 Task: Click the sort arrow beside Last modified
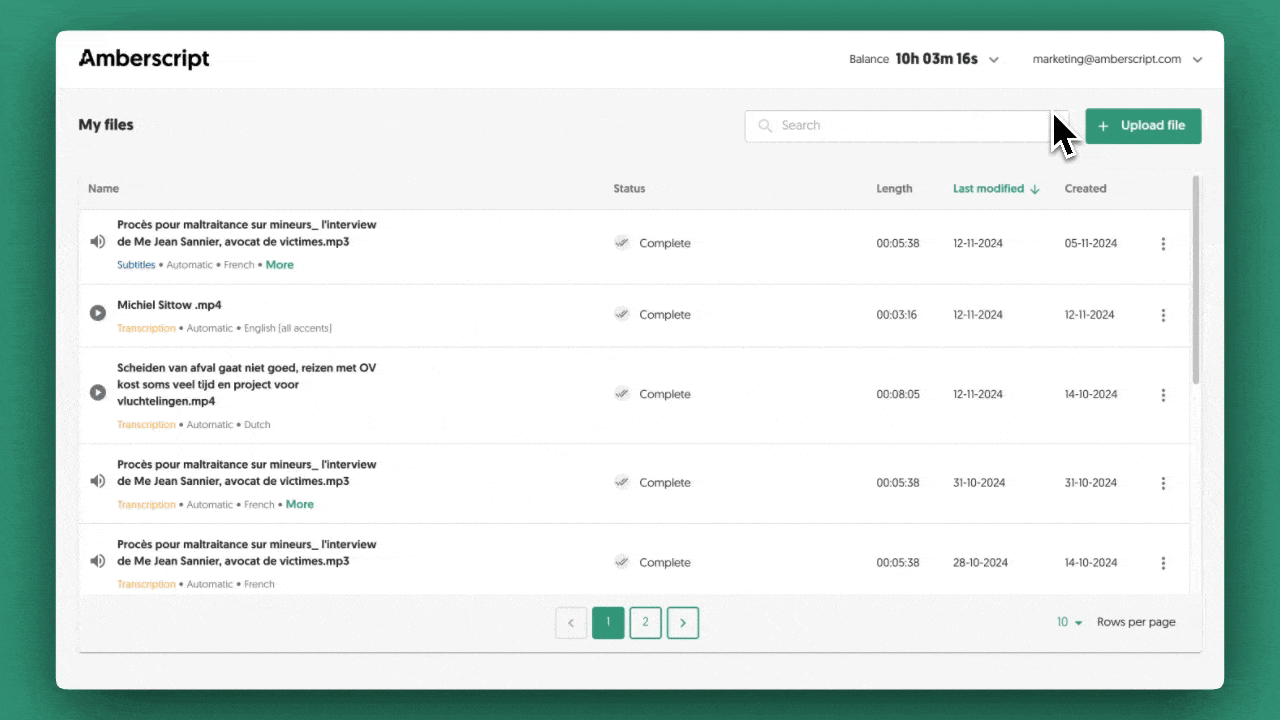point(1035,189)
